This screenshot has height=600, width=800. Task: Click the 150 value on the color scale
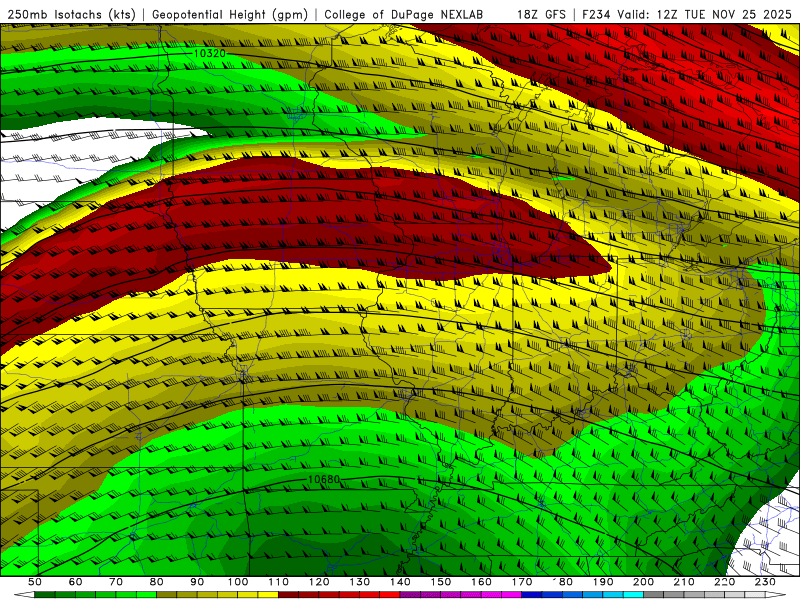tap(441, 582)
